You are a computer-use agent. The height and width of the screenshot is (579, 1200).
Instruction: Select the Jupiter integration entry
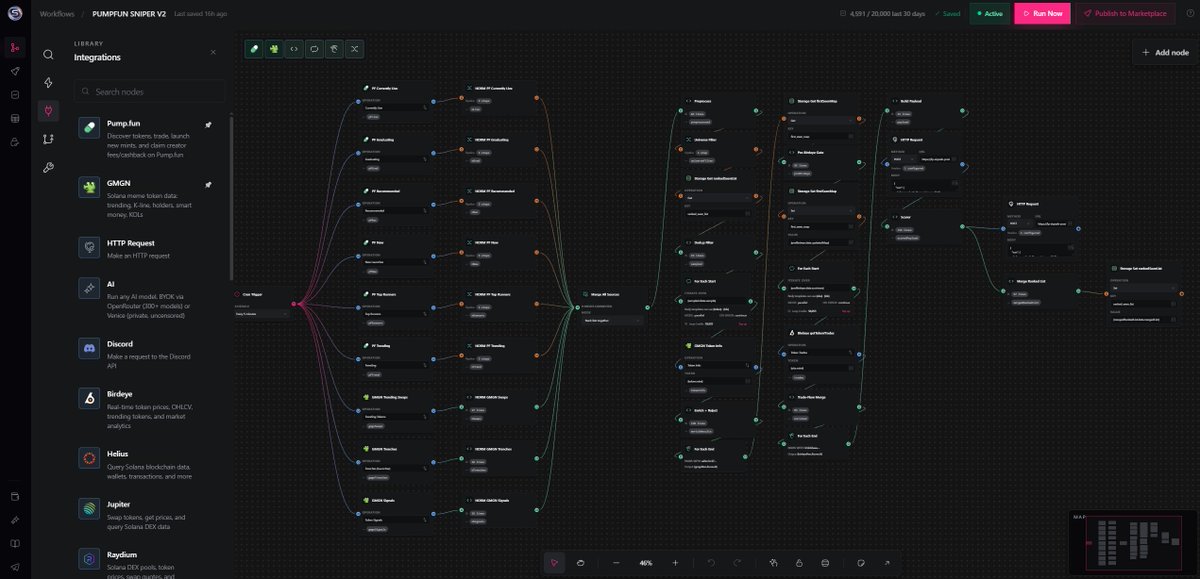[x=150, y=514]
